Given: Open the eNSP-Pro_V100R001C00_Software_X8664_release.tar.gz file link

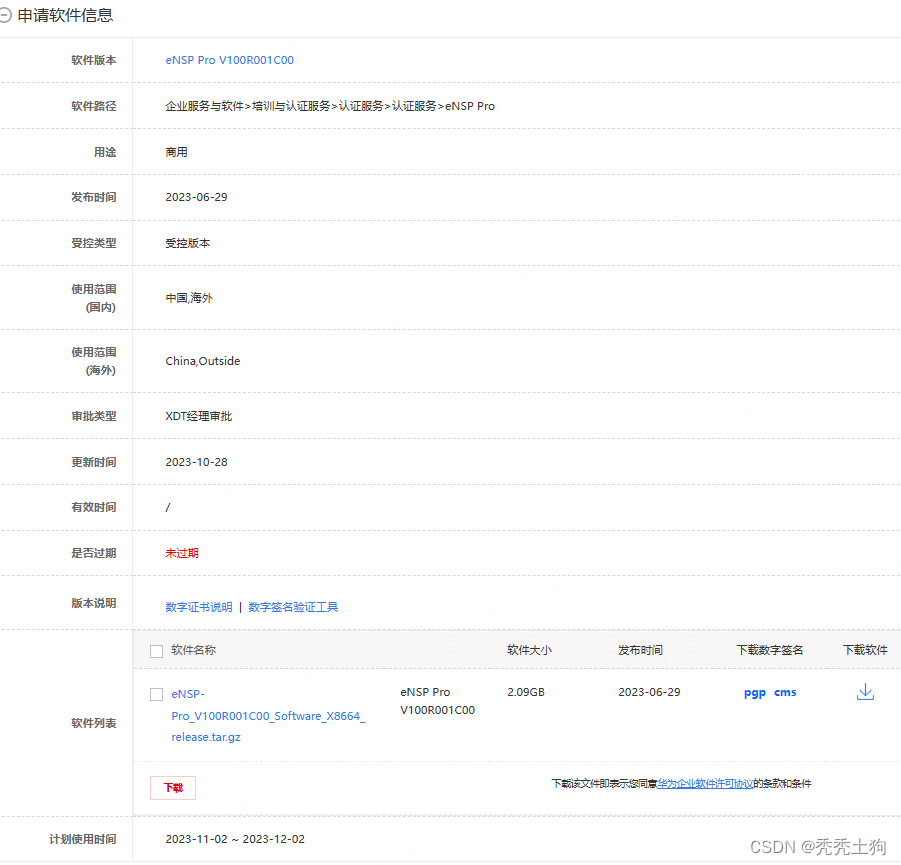Looking at the screenshot, I should 268,716.
